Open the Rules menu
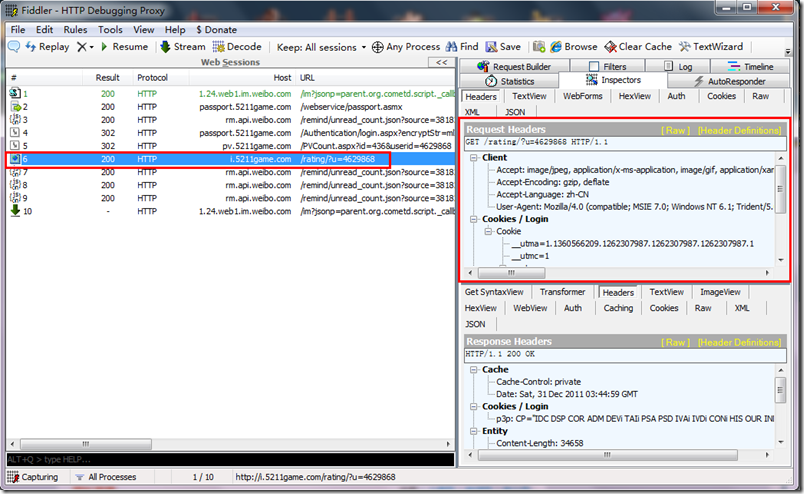 pos(75,30)
